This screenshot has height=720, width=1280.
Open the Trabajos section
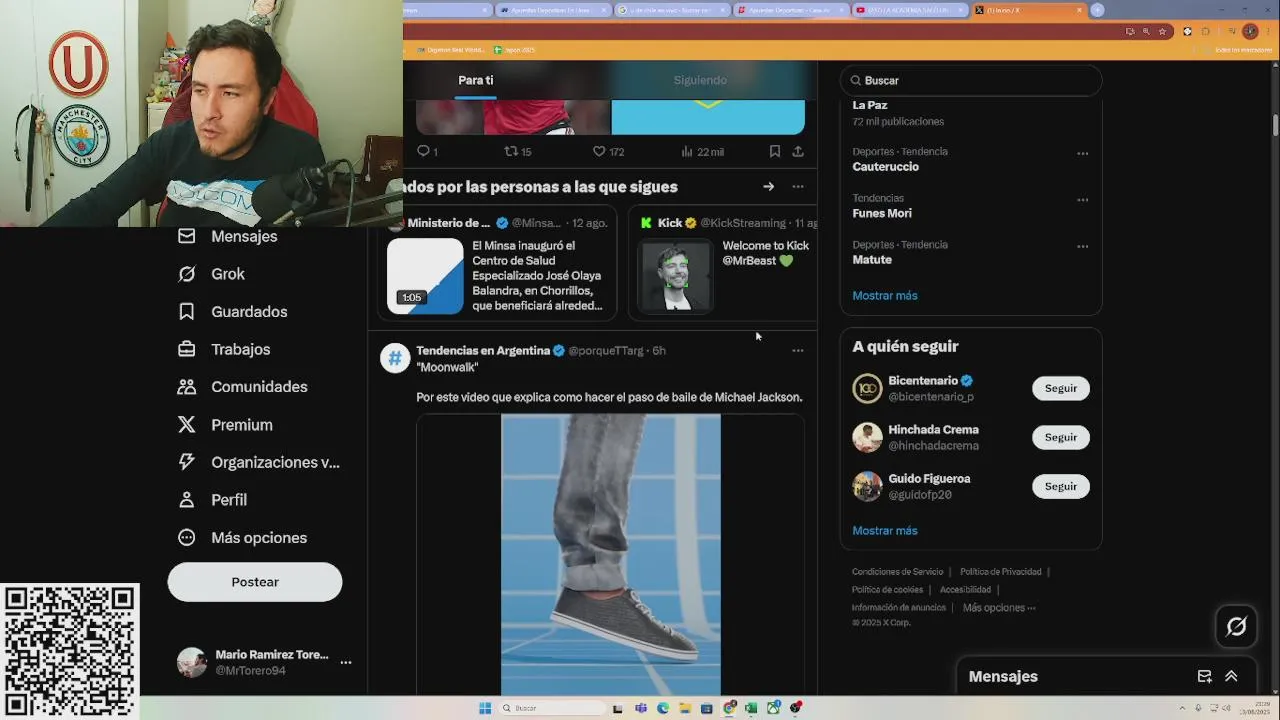coord(224,349)
